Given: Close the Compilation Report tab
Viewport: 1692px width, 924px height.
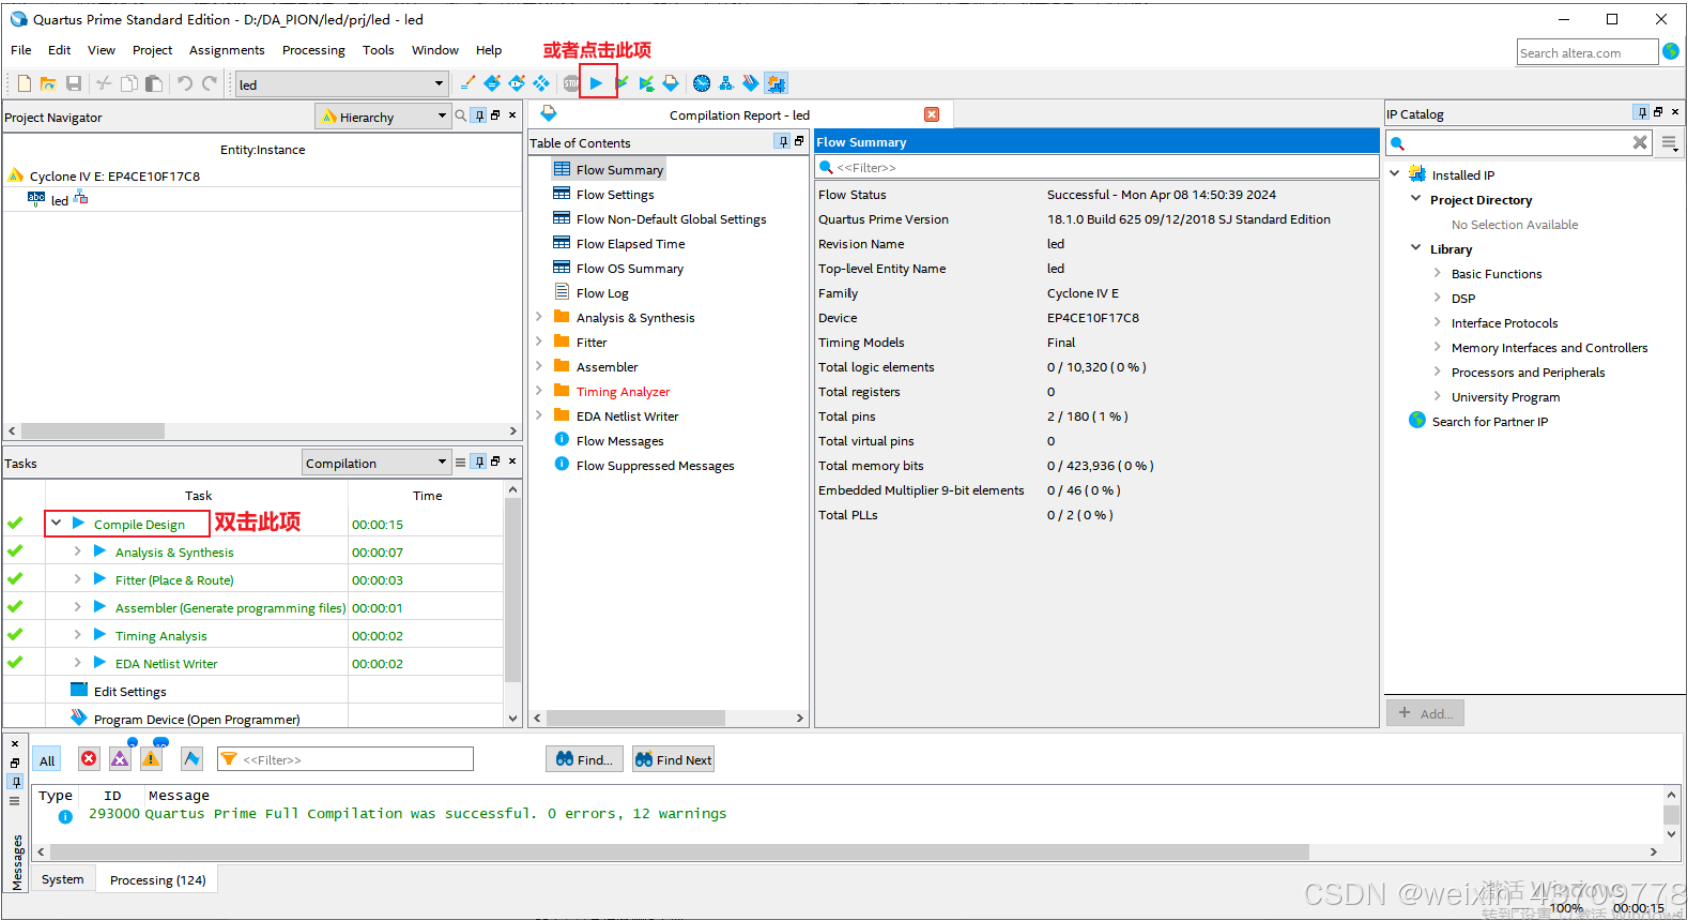Looking at the screenshot, I should [x=931, y=114].
